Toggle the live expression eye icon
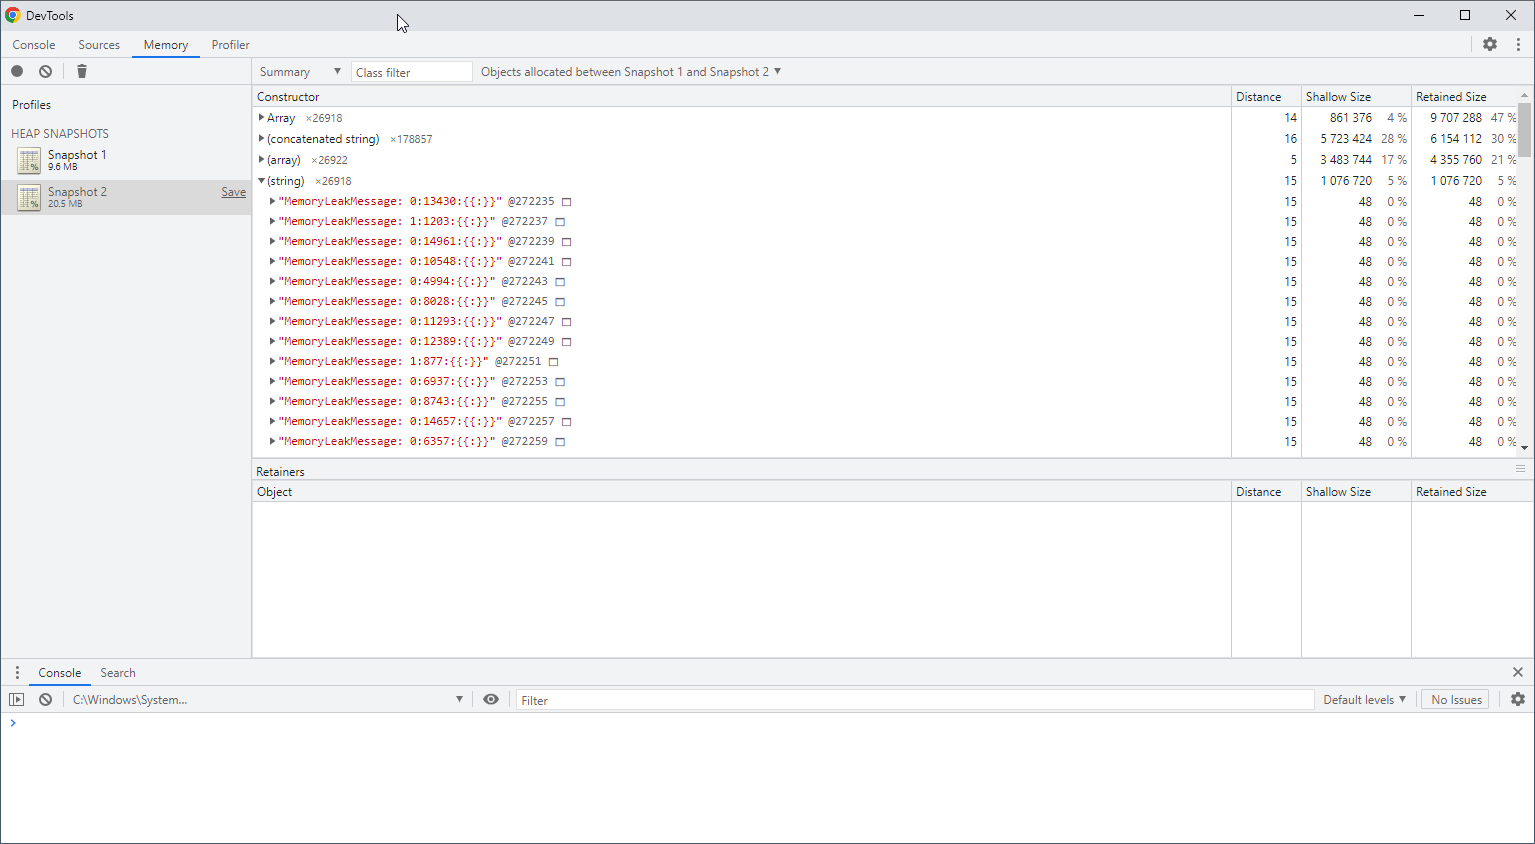 tap(491, 700)
